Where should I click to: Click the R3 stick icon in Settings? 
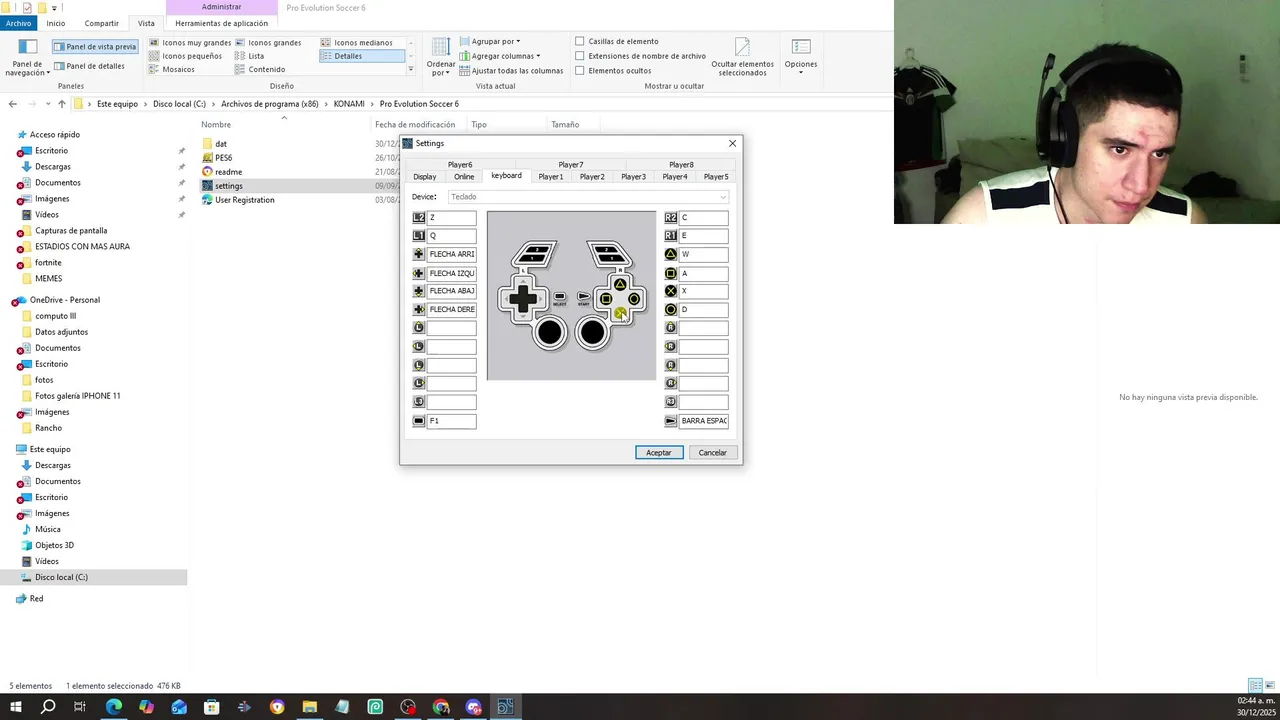[x=671, y=402]
